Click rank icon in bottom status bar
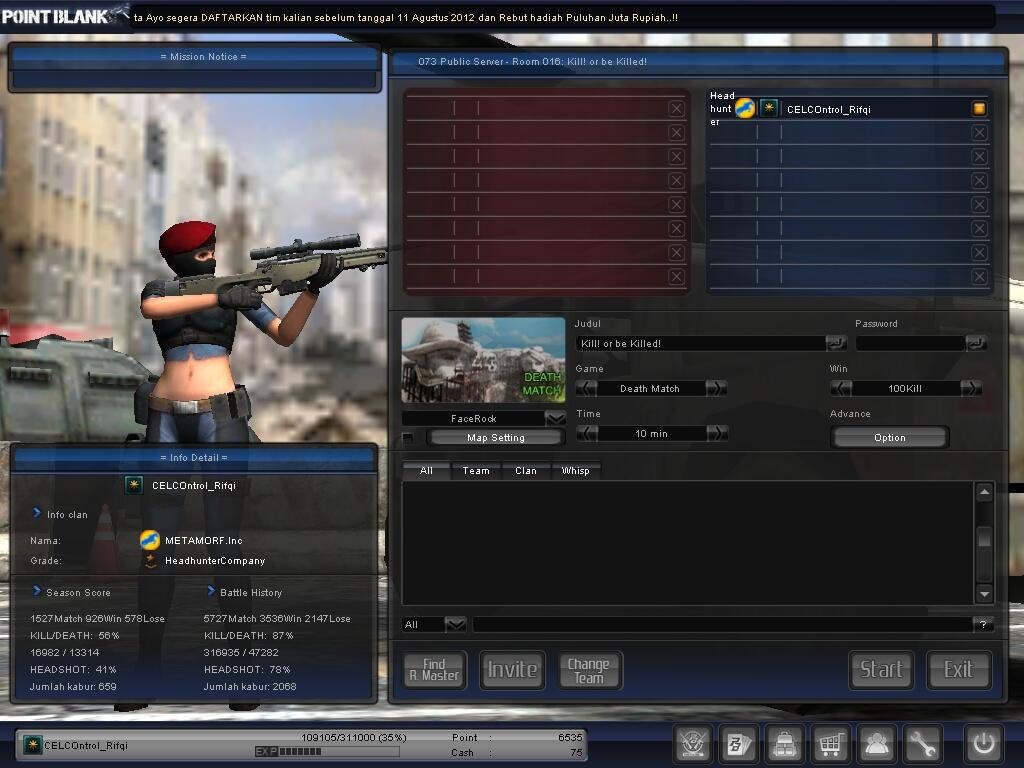1024x768 pixels. pyautogui.click(x=32, y=744)
